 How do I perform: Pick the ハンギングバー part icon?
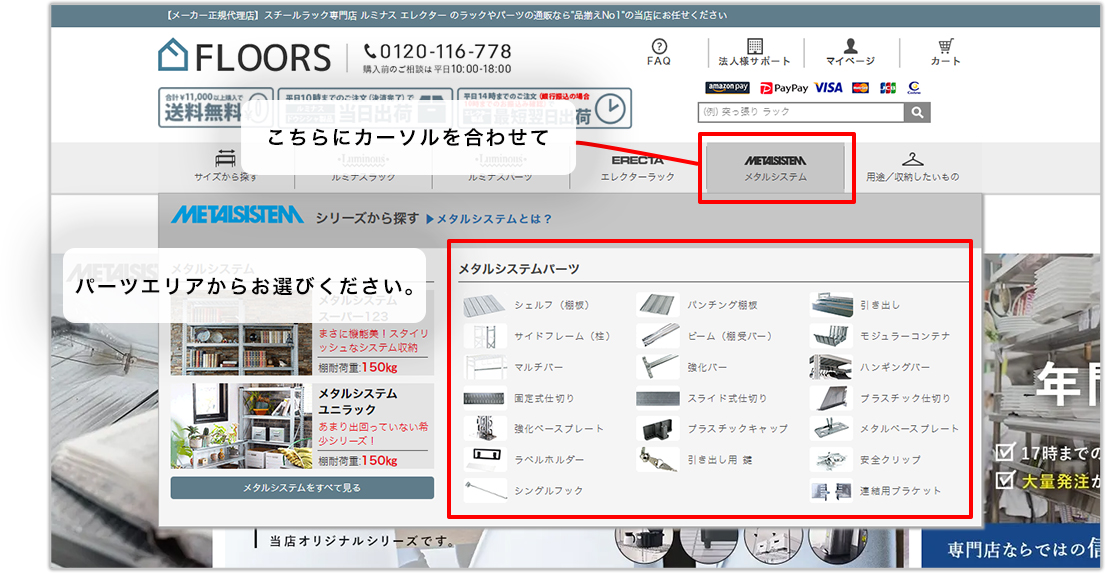coord(831,367)
